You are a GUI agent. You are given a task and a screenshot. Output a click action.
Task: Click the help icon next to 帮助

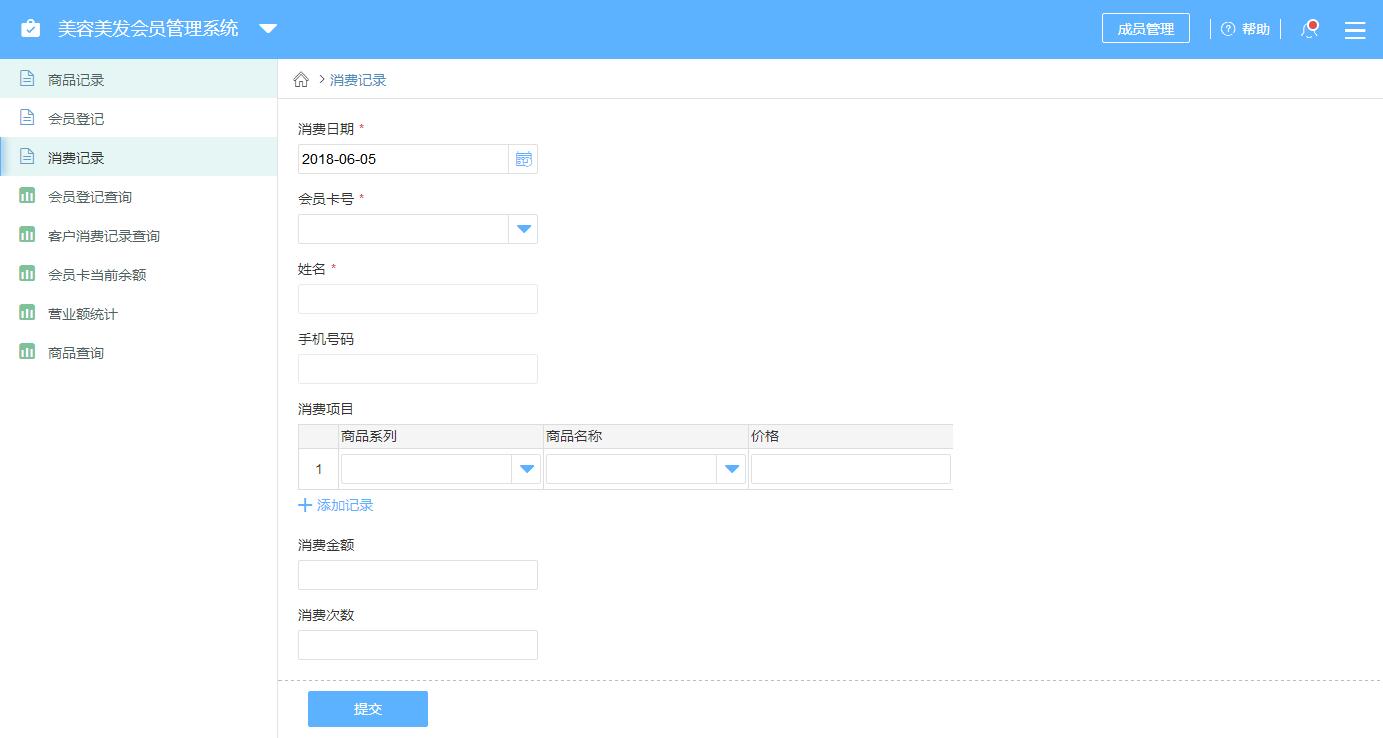pyautogui.click(x=1228, y=29)
